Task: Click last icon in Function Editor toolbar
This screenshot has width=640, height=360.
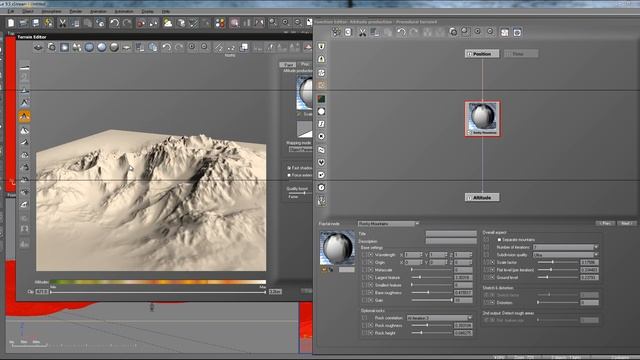Action: 517,33
